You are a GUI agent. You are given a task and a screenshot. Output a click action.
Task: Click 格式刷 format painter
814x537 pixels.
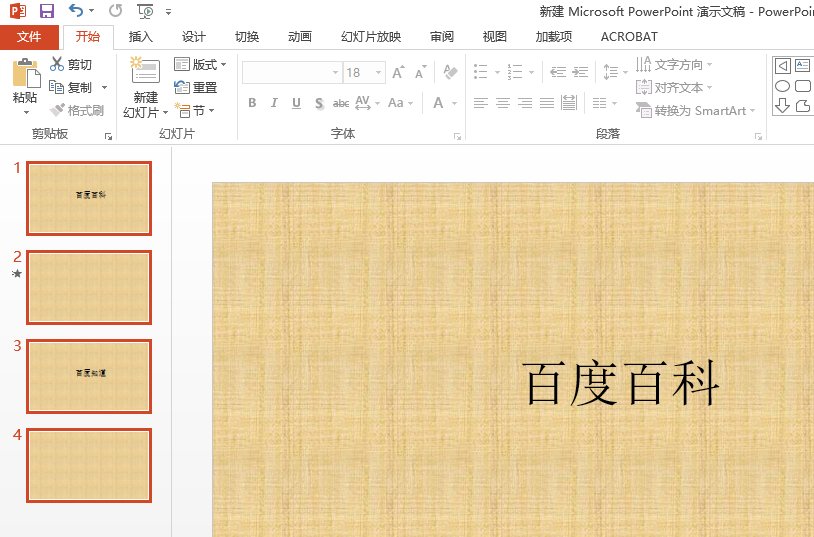[77, 110]
